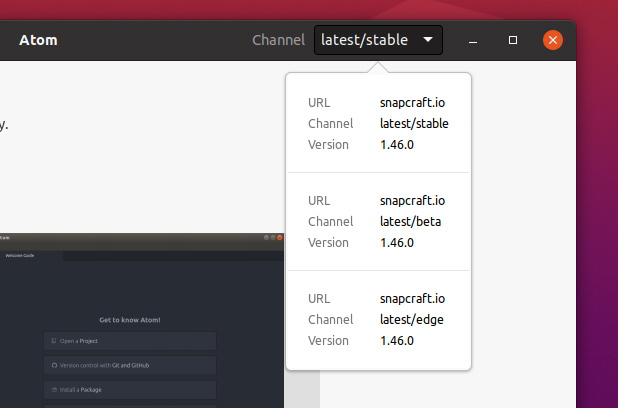Click the 'Get to know Atom!' heading
Viewport: 618px width, 408px height.
[x=130, y=320]
